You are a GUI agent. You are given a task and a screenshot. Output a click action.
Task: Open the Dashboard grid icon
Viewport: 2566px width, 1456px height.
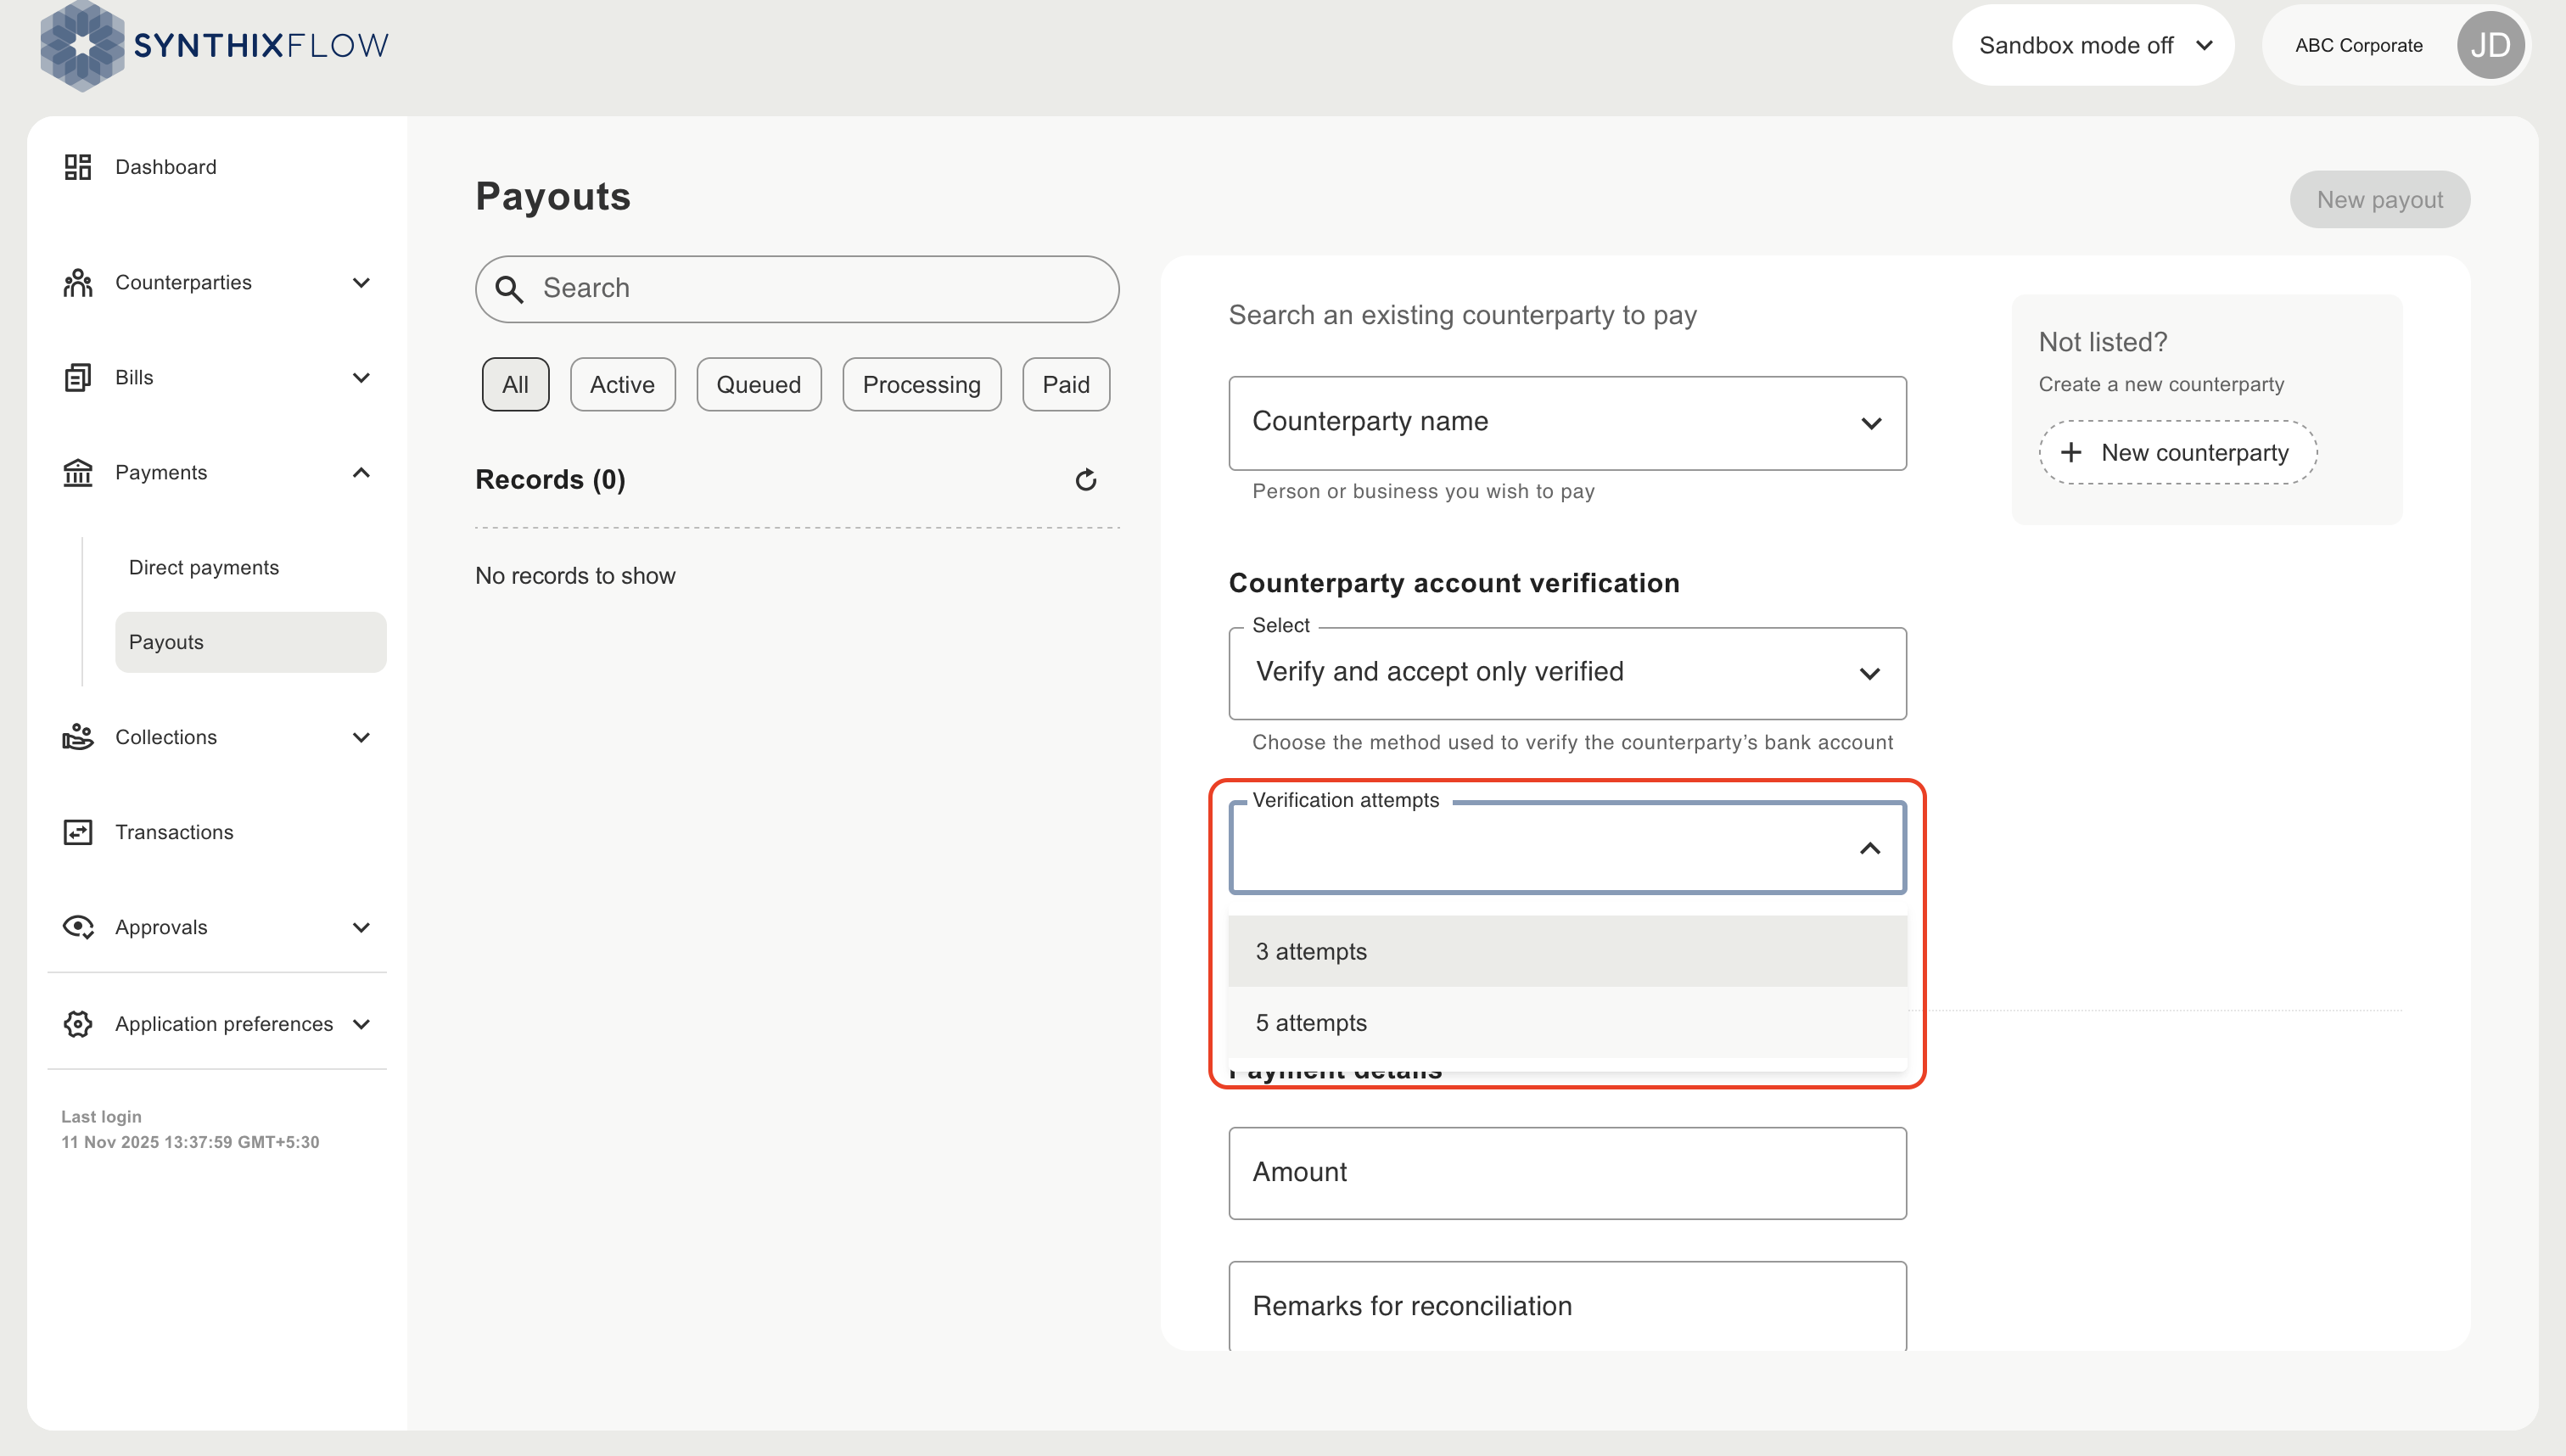click(x=78, y=167)
